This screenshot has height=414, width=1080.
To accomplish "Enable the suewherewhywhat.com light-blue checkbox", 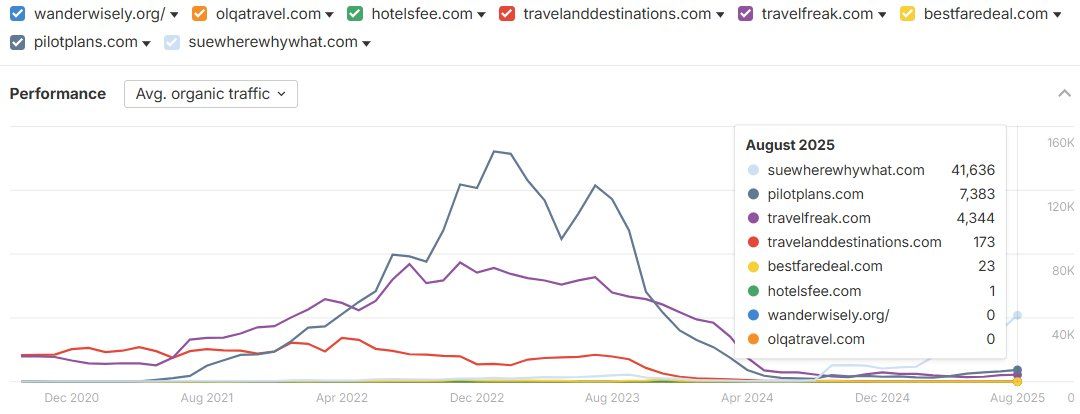I will pos(172,42).
